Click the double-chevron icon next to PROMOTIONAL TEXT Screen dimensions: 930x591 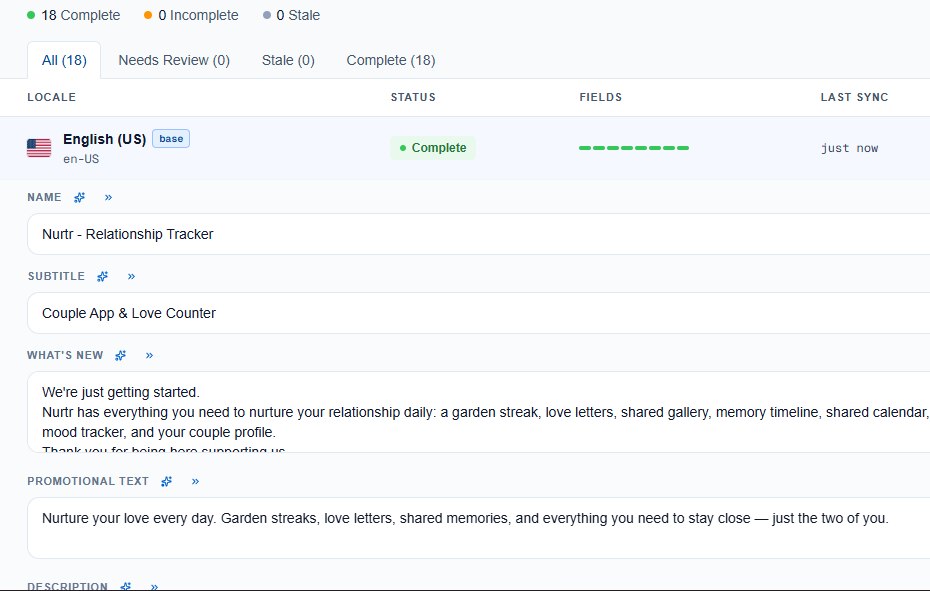(196, 481)
